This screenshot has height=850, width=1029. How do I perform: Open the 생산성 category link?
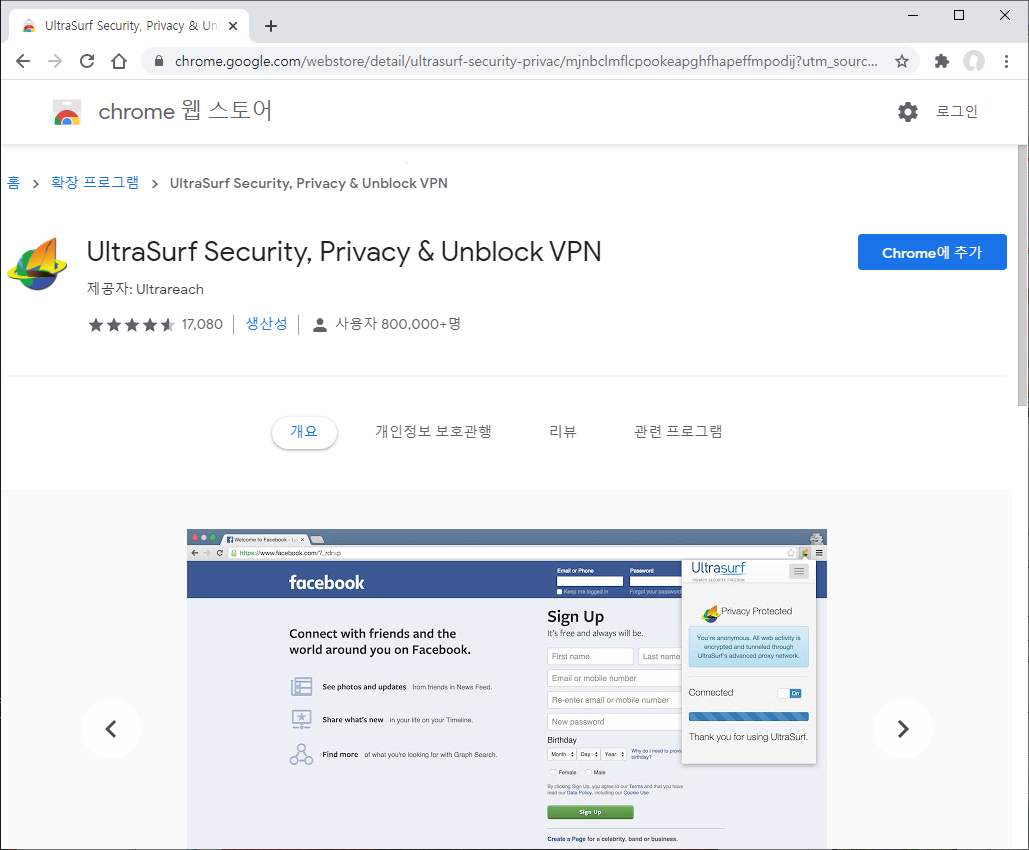(x=266, y=324)
